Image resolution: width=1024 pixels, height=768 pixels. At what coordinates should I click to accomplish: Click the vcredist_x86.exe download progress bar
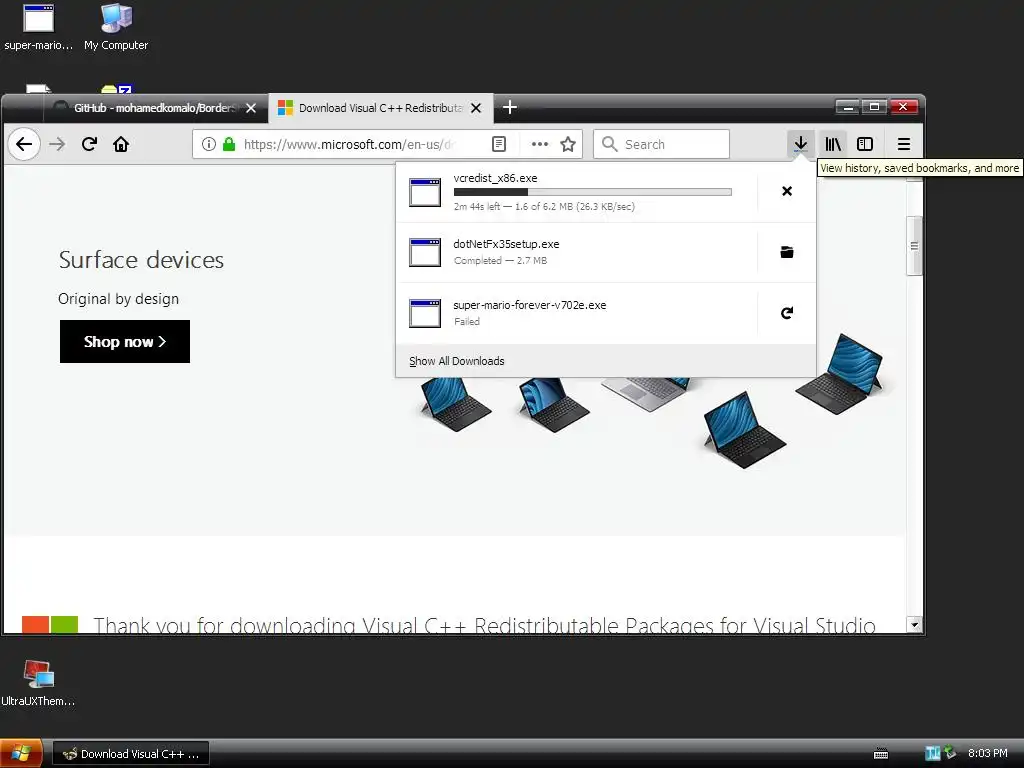coord(592,192)
